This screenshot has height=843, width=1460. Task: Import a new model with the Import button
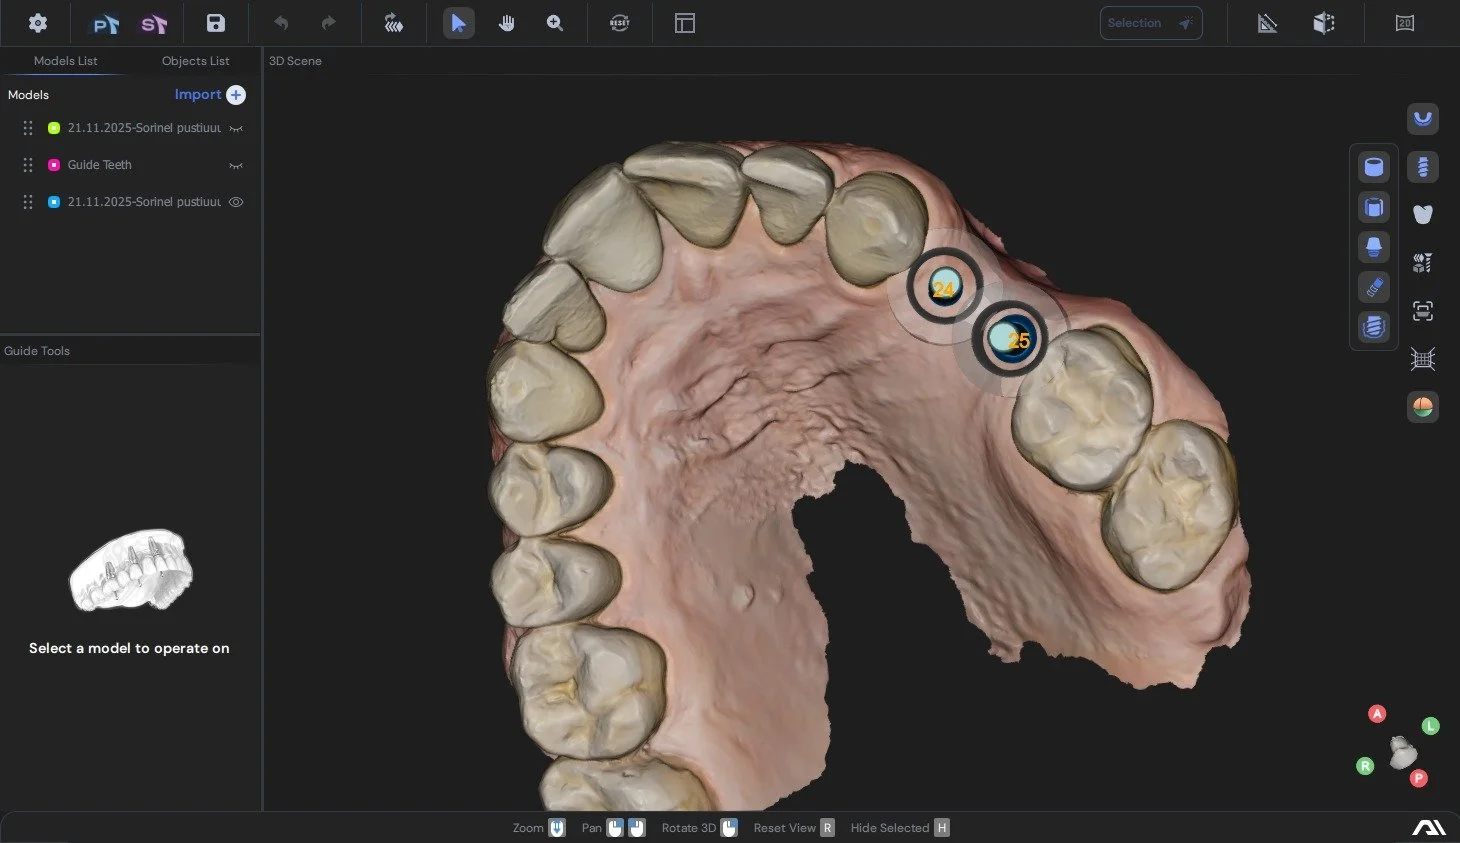click(208, 94)
